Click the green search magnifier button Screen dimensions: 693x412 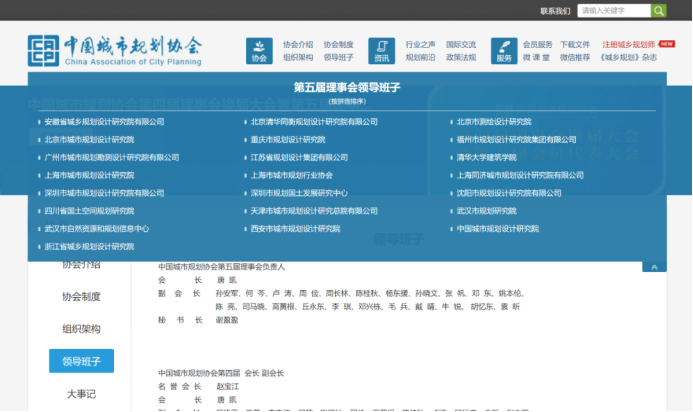(658, 11)
